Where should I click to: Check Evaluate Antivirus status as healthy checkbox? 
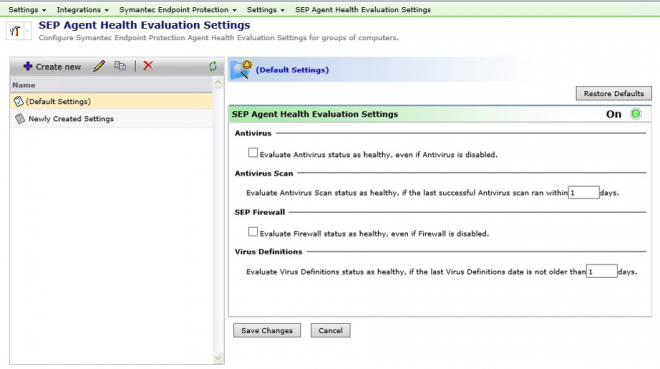[x=253, y=153]
